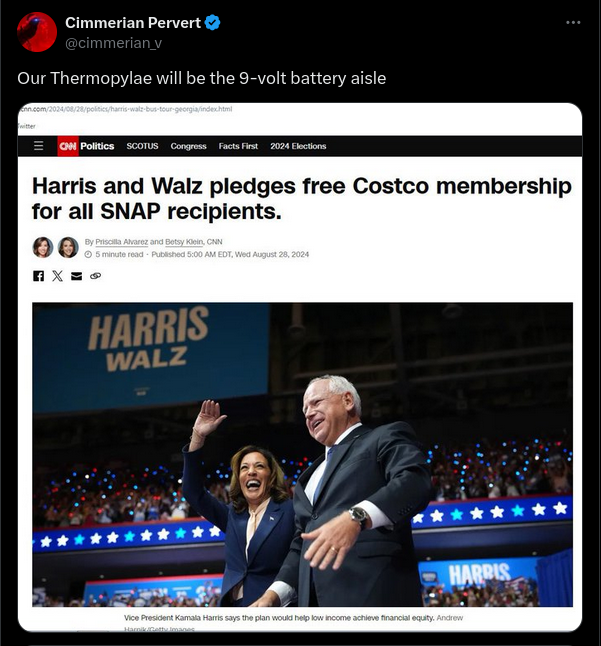Open the Congress navigation item
The image size is (601, 646).
pyautogui.click(x=189, y=146)
